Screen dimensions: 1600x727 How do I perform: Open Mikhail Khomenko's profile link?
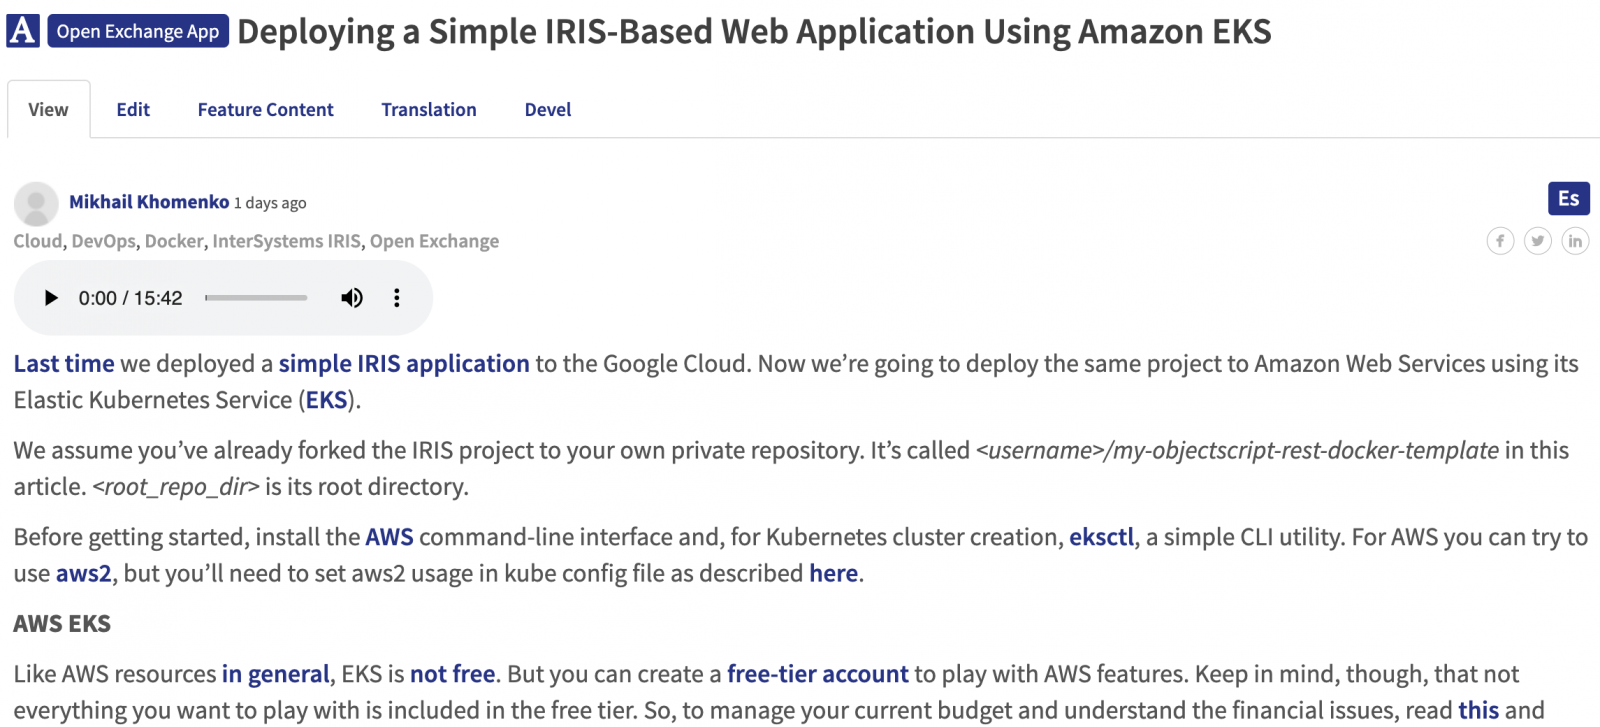(x=149, y=202)
